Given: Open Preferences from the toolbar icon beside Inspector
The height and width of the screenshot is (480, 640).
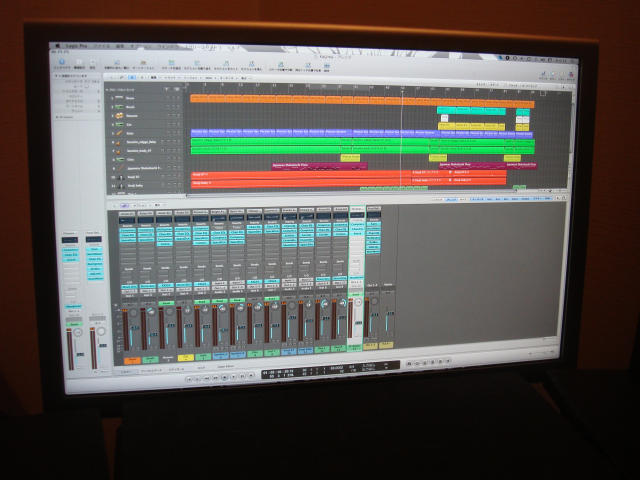Looking at the screenshot, I should (79, 62).
